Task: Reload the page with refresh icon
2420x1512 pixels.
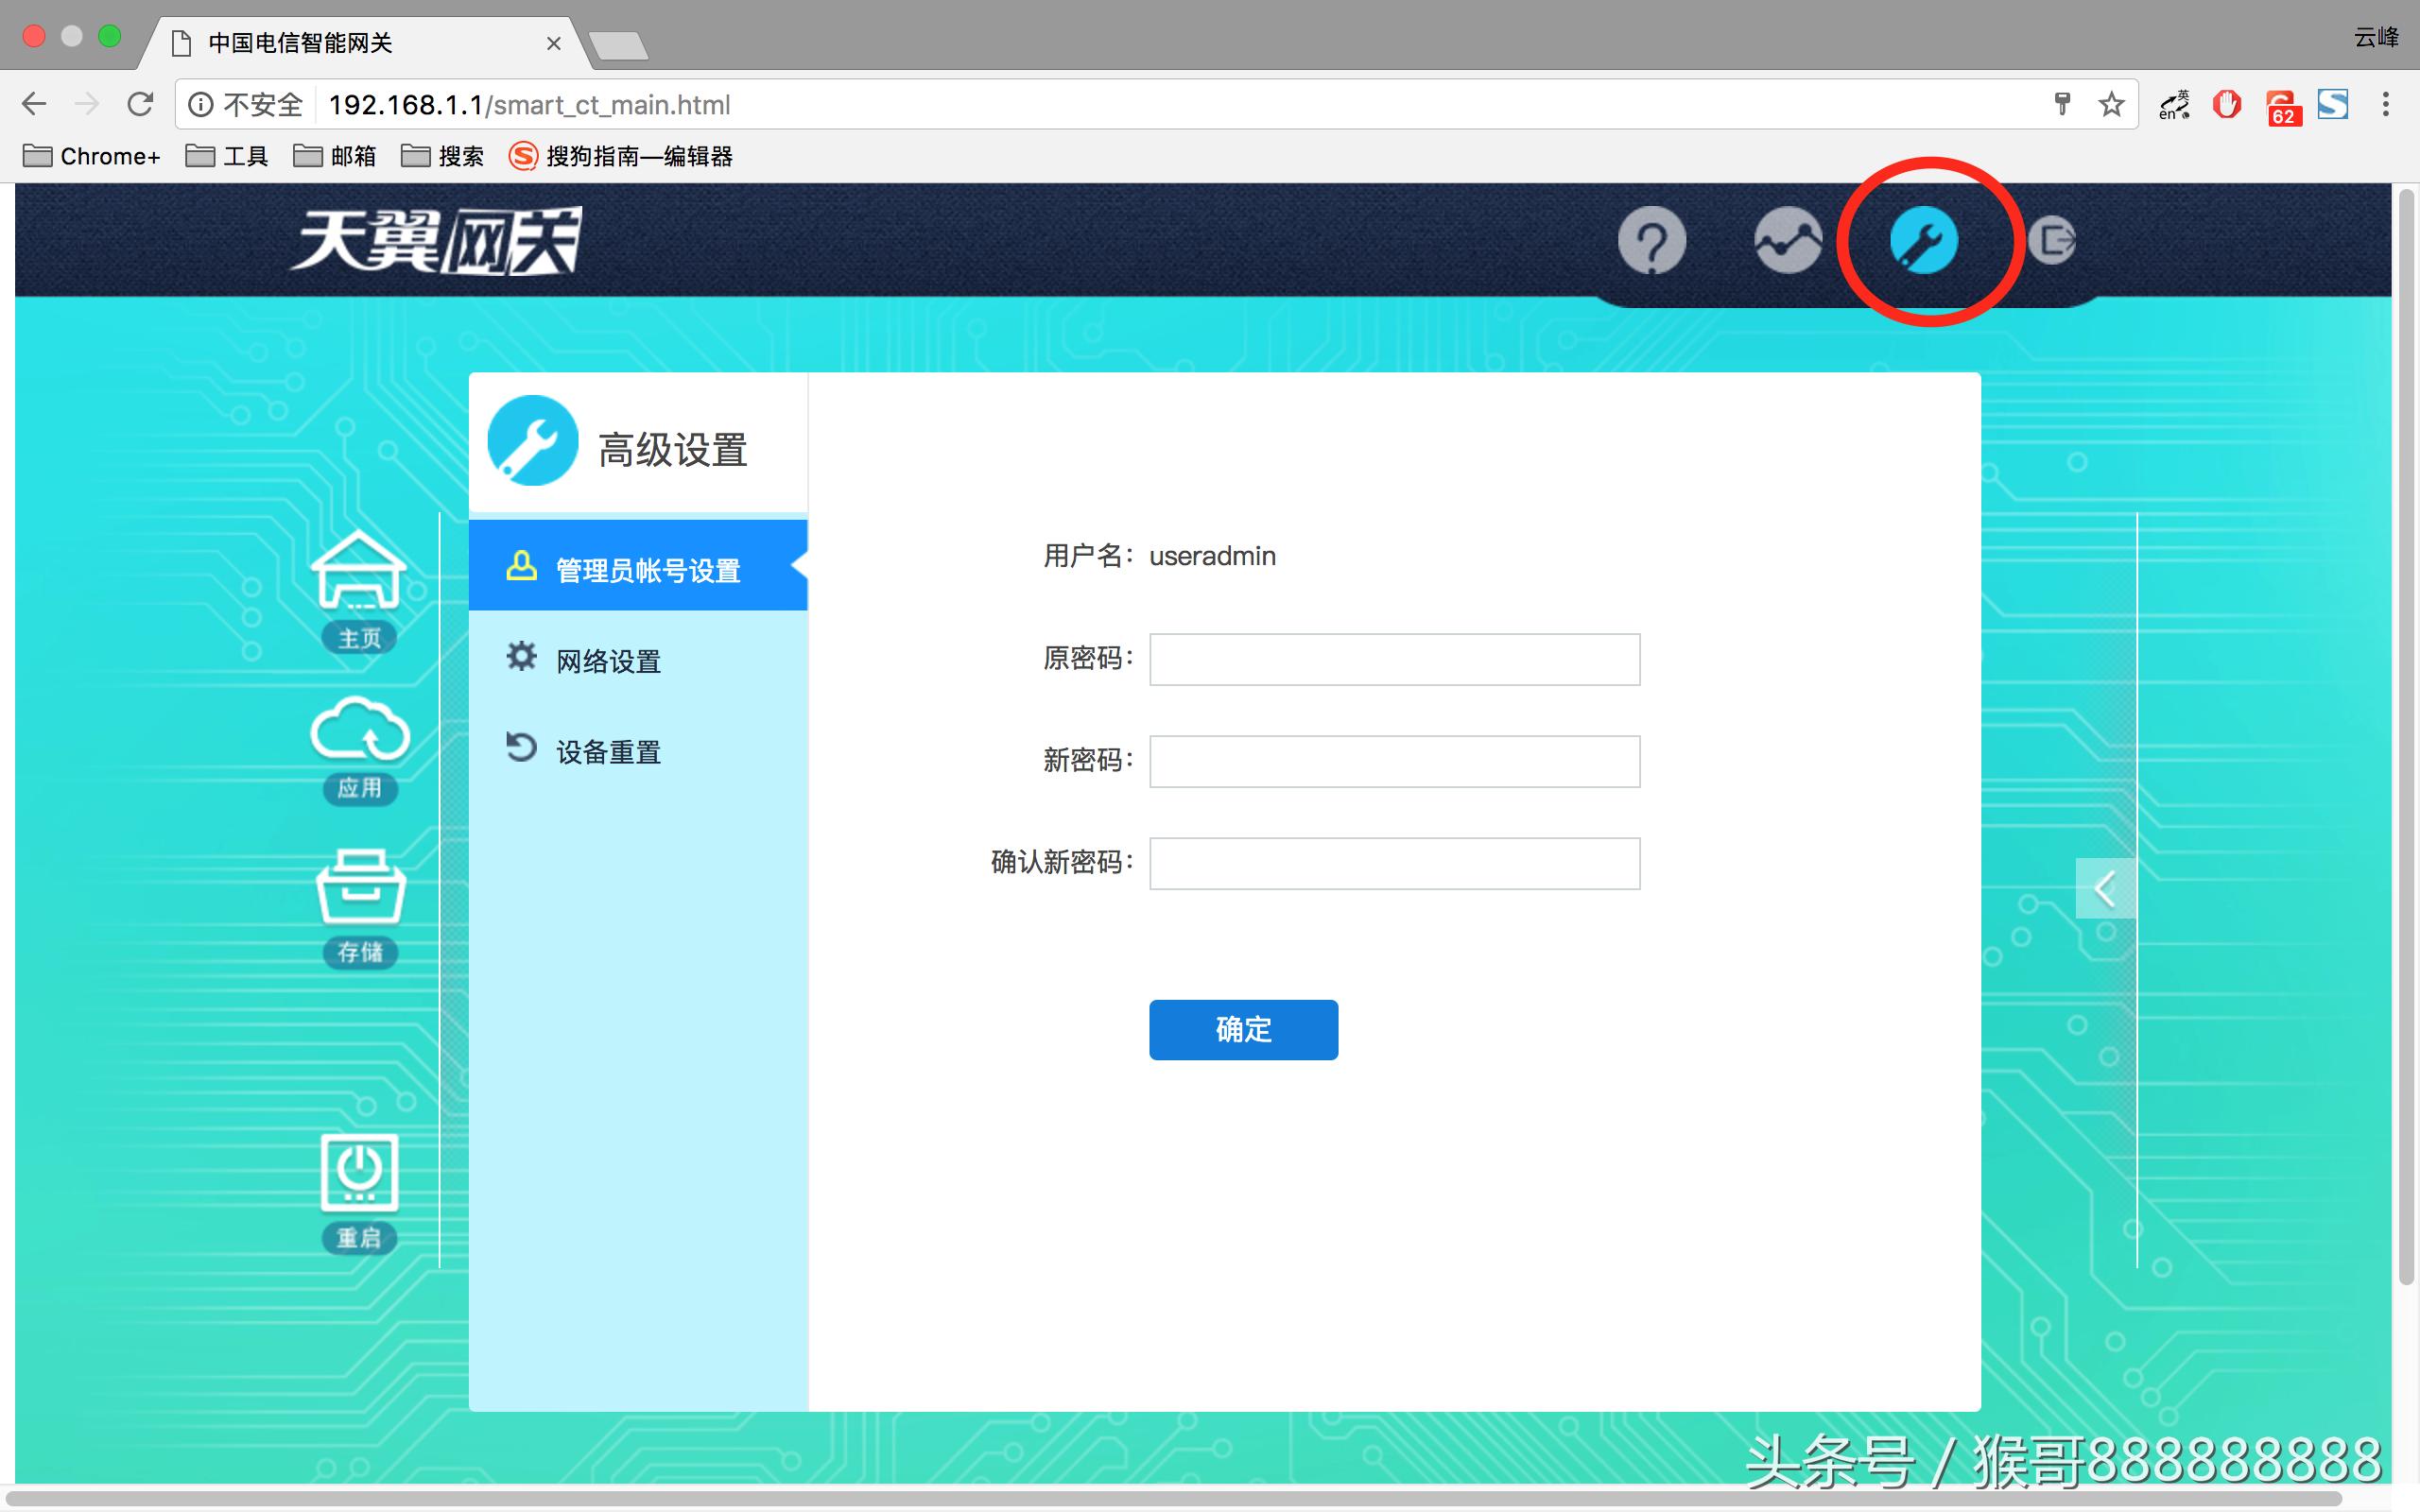Action: point(140,103)
